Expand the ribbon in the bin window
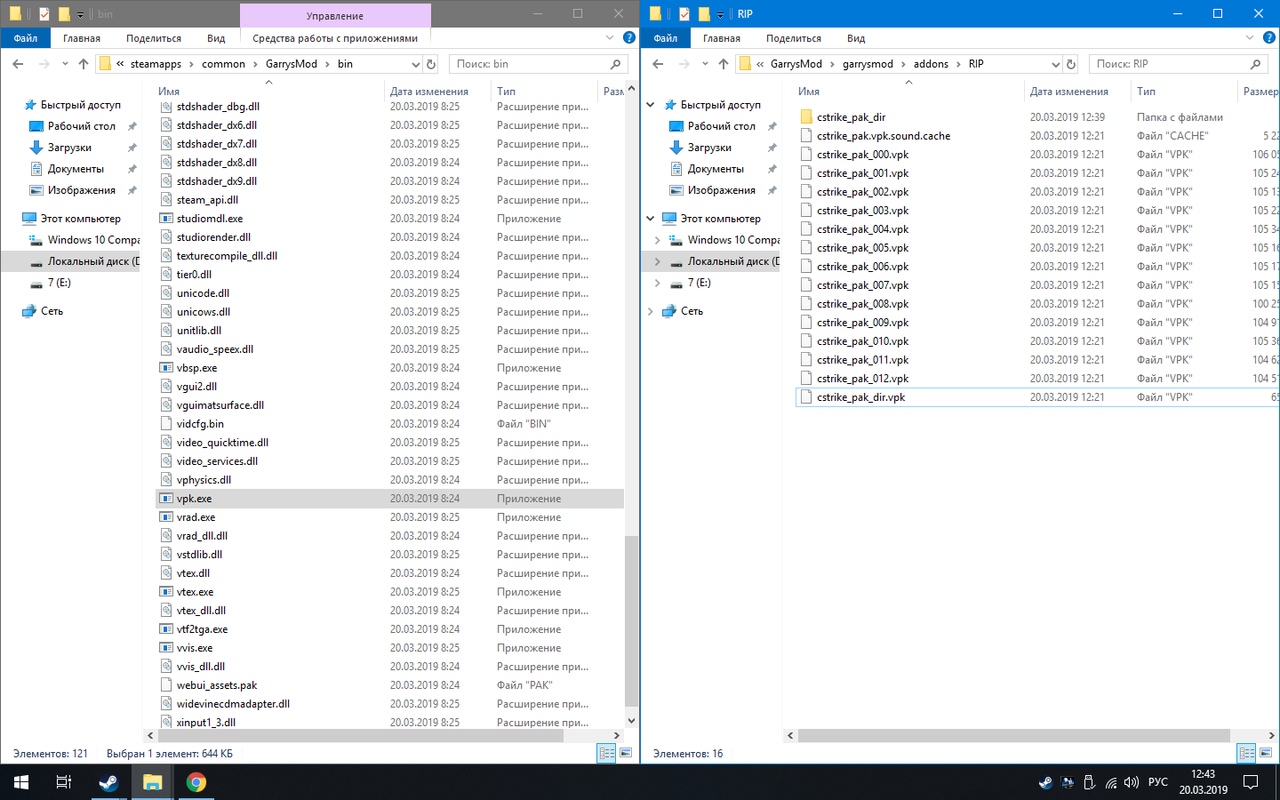 (608, 38)
